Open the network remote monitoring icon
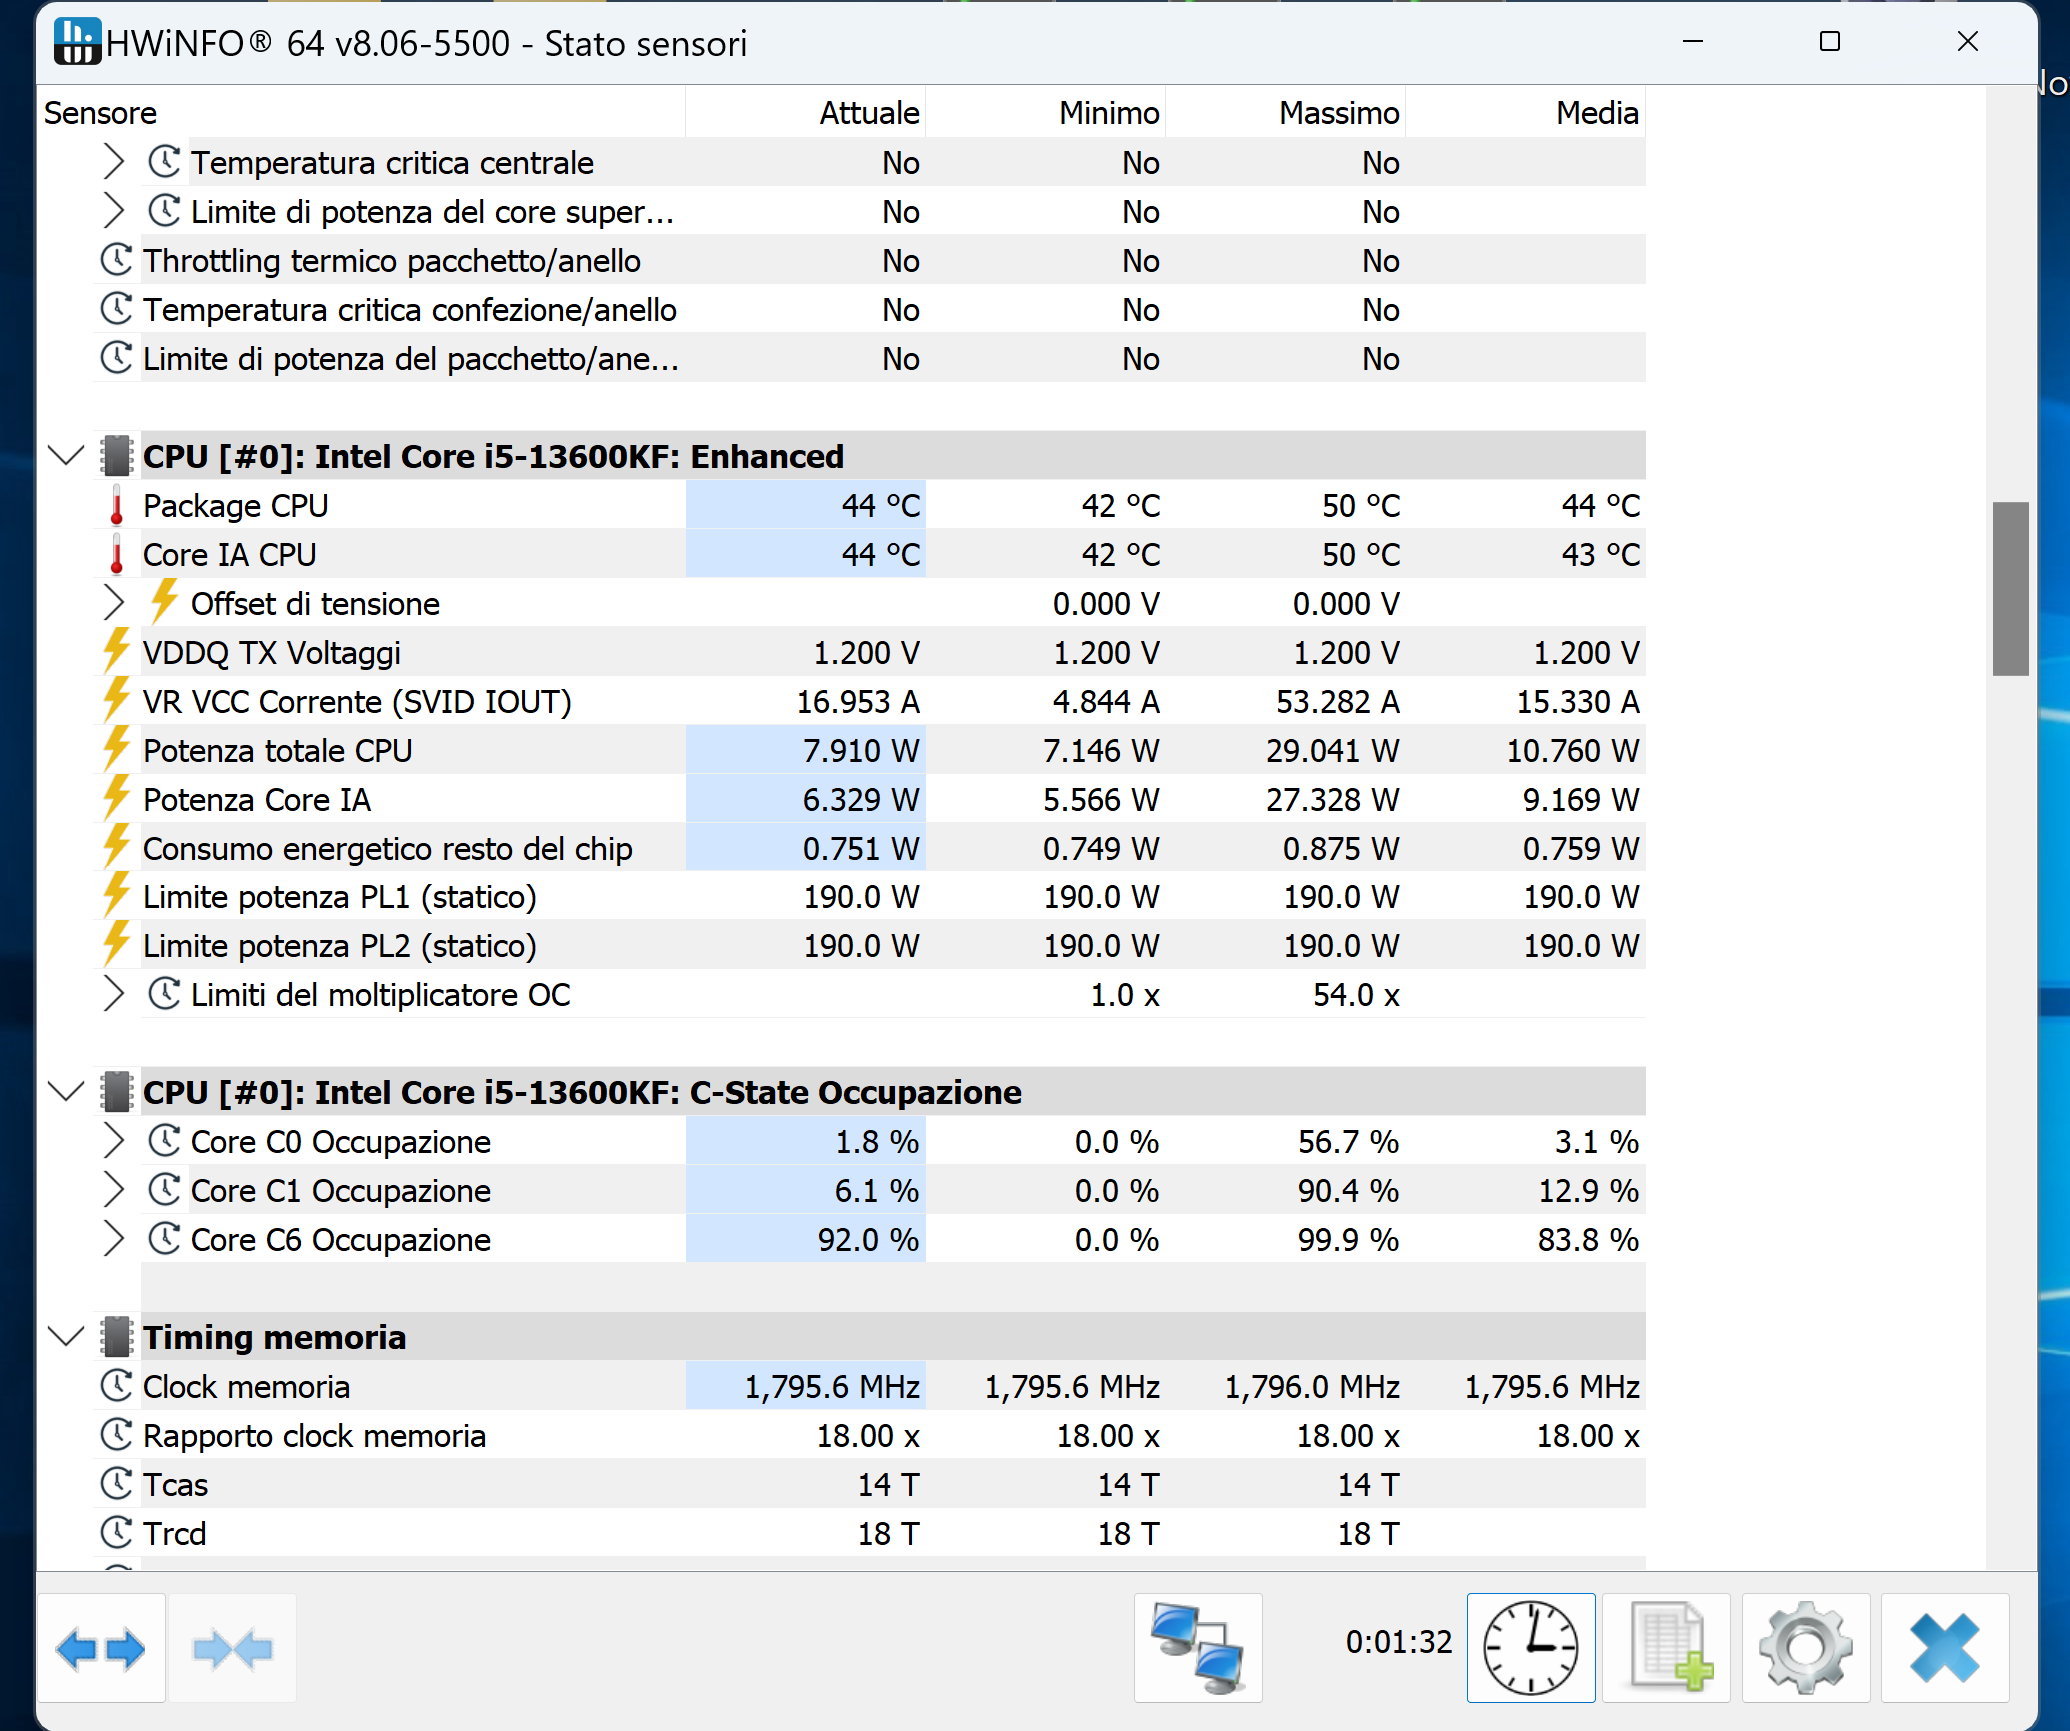Viewport: 2070px width, 1731px height. [x=1197, y=1648]
